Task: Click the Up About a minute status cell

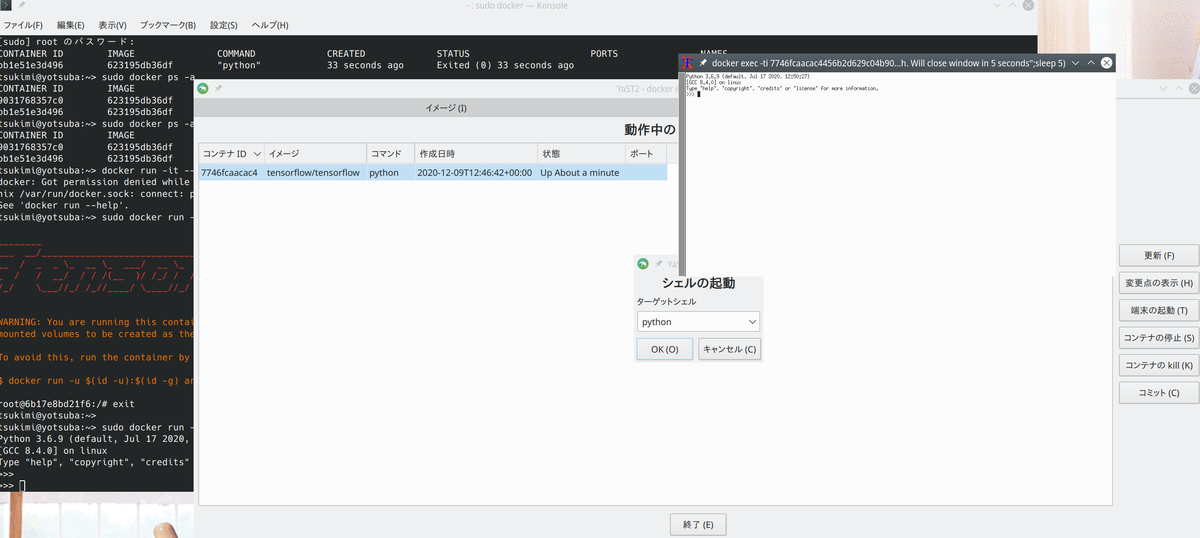Action: tap(580, 173)
